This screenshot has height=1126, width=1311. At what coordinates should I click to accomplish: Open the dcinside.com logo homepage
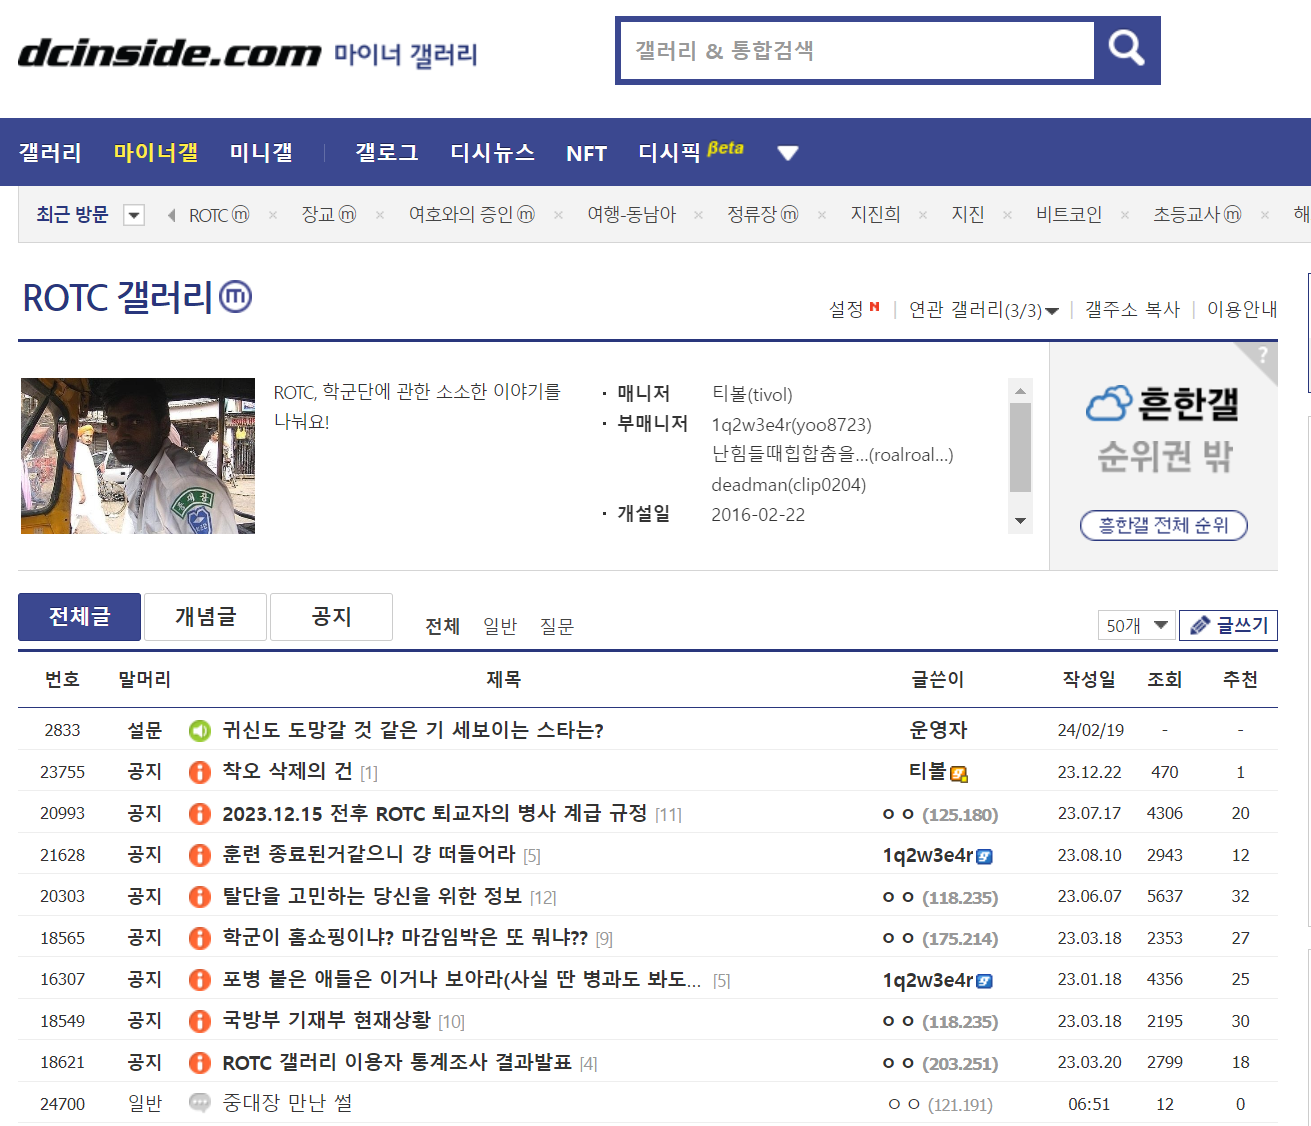pos(169,52)
